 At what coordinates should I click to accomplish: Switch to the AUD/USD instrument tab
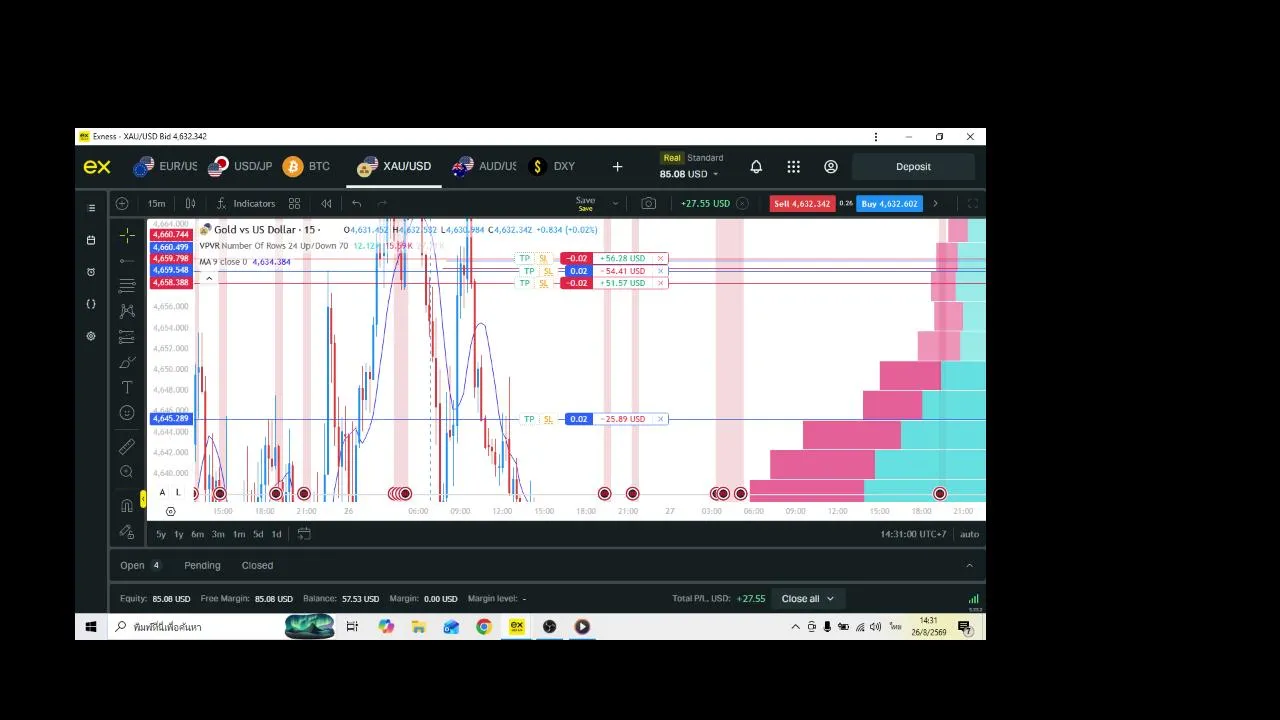click(484, 166)
